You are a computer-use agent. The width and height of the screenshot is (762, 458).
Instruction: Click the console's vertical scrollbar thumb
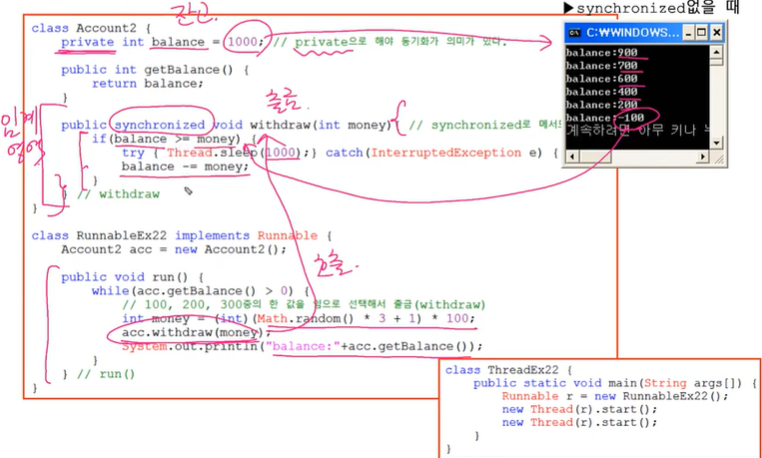pyautogui.click(x=716, y=62)
